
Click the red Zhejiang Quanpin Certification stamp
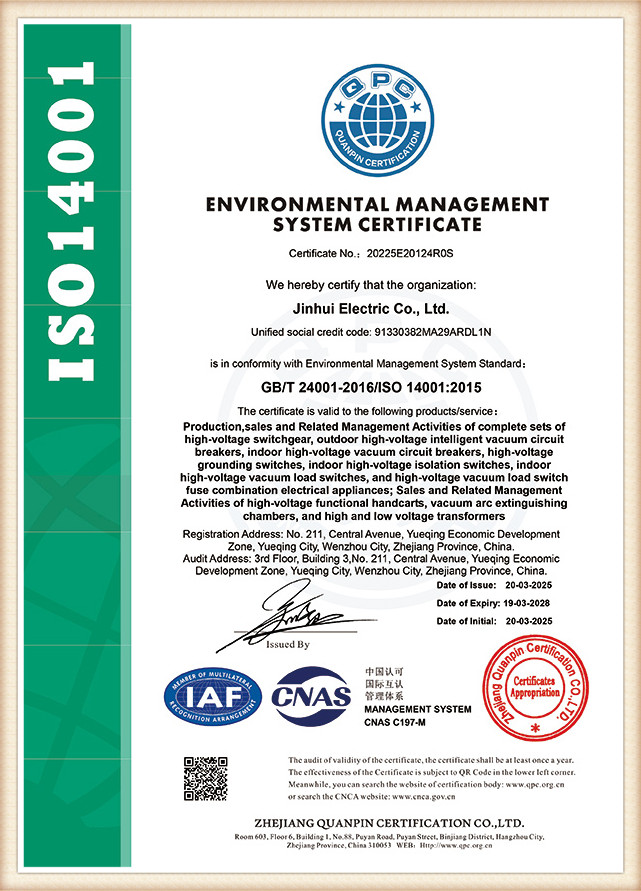coord(535,688)
